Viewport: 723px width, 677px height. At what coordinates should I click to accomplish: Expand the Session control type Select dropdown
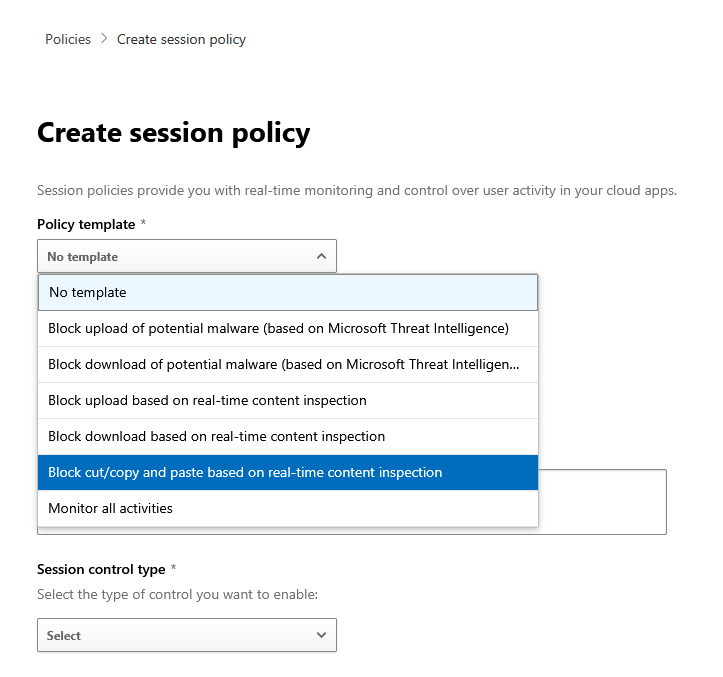(x=187, y=635)
